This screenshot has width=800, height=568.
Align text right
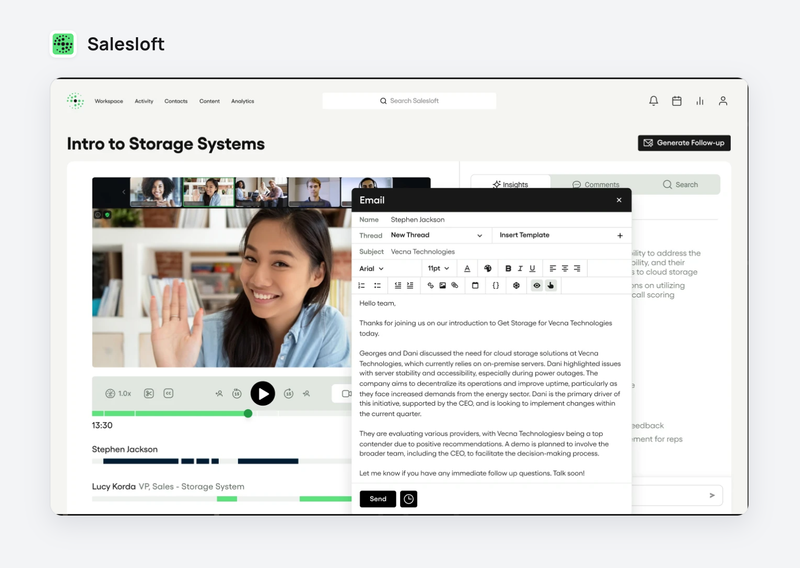click(x=577, y=268)
